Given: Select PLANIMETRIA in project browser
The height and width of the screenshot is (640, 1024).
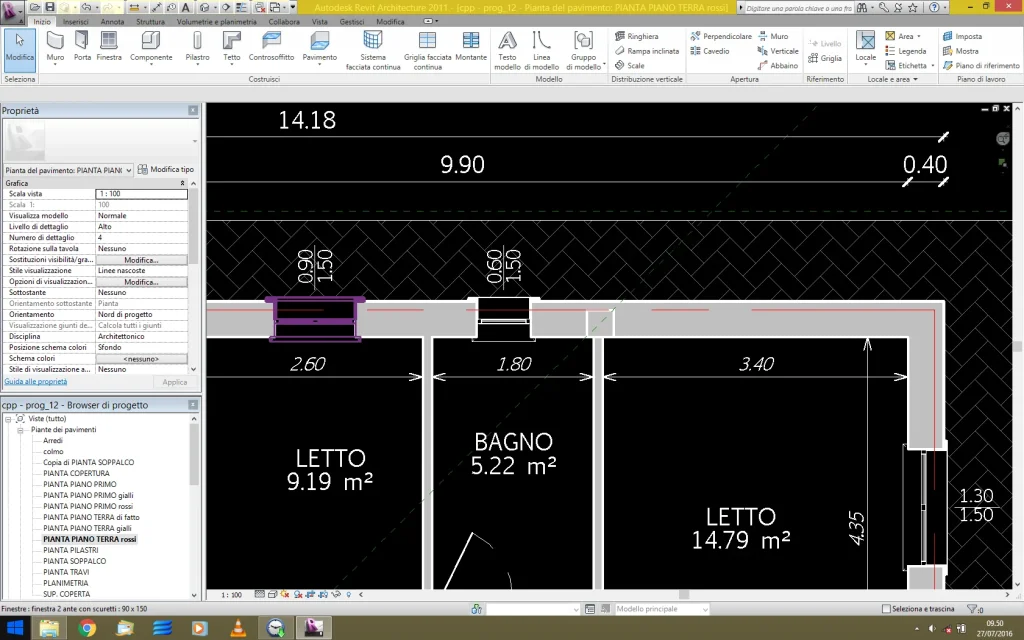Looking at the screenshot, I should coord(66,583).
